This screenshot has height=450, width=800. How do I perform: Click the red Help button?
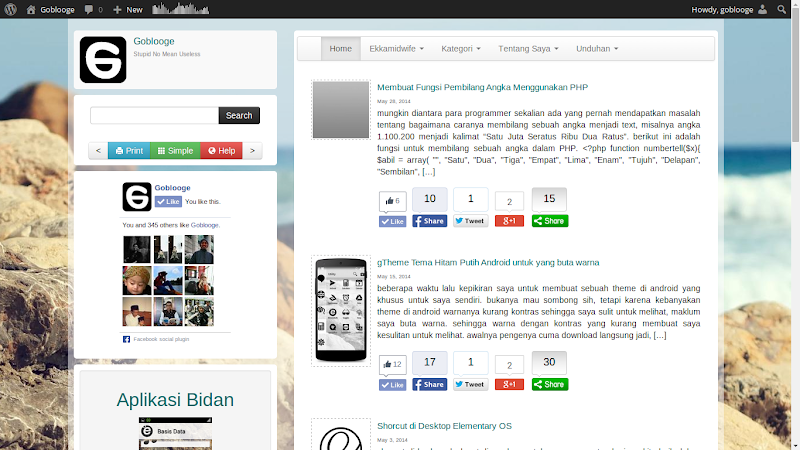click(221, 151)
